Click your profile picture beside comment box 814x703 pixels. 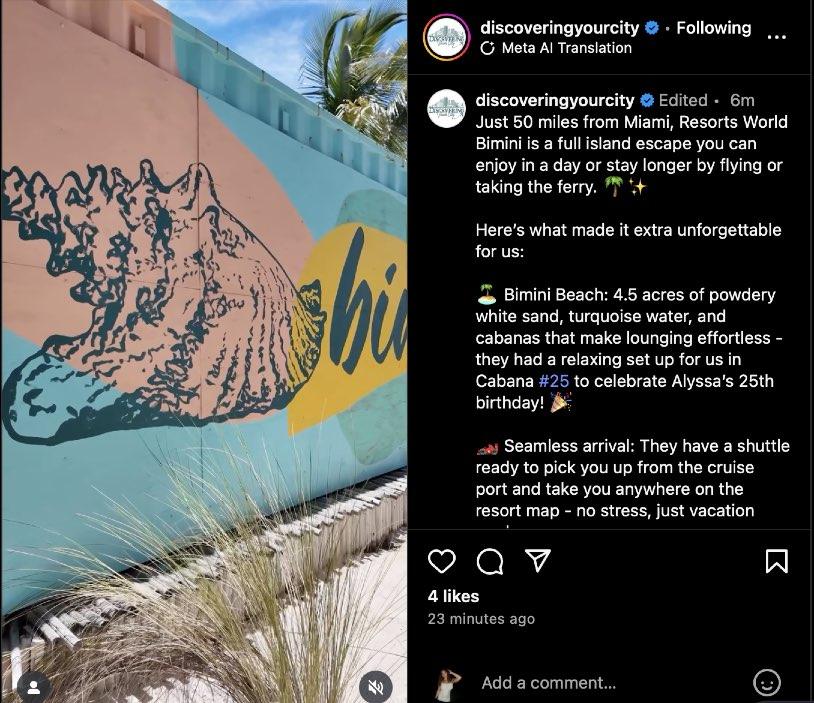pos(448,684)
